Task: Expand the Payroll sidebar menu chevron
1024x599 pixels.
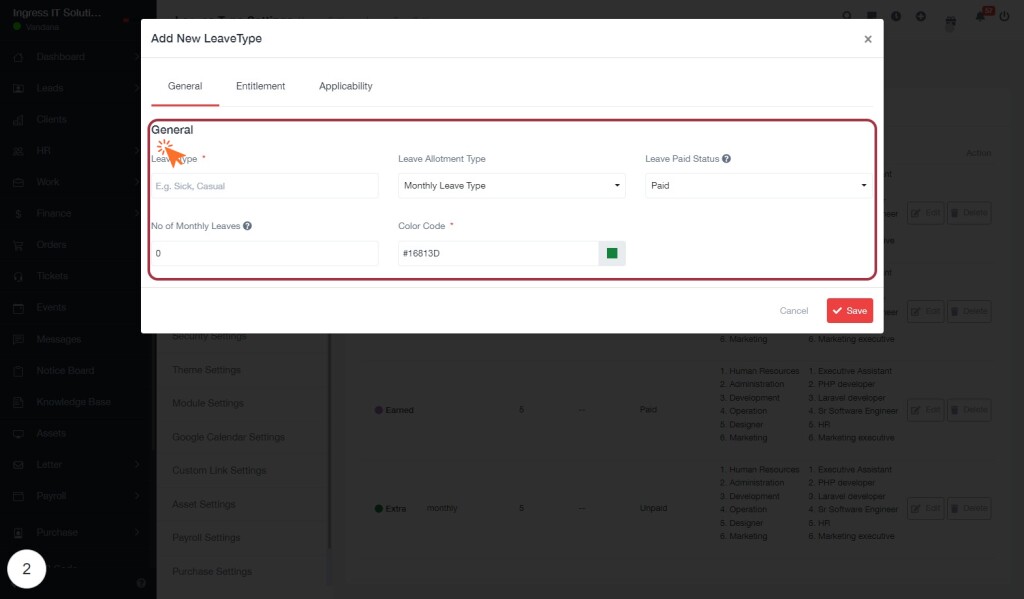Action: click(136, 496)
